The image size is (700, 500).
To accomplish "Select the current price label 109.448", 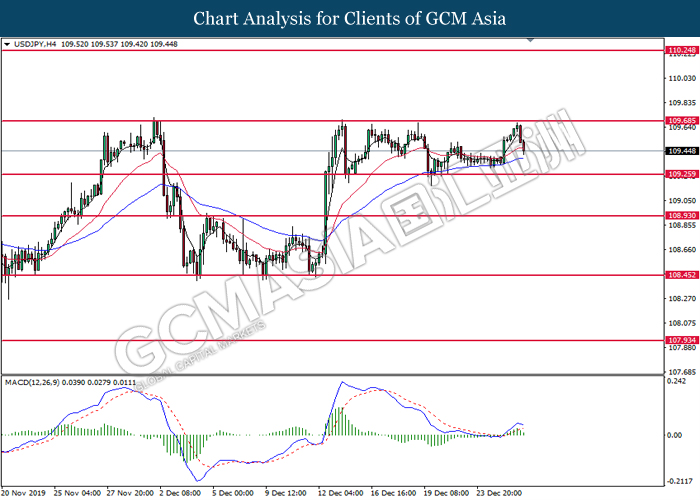I will click(682, 151).
